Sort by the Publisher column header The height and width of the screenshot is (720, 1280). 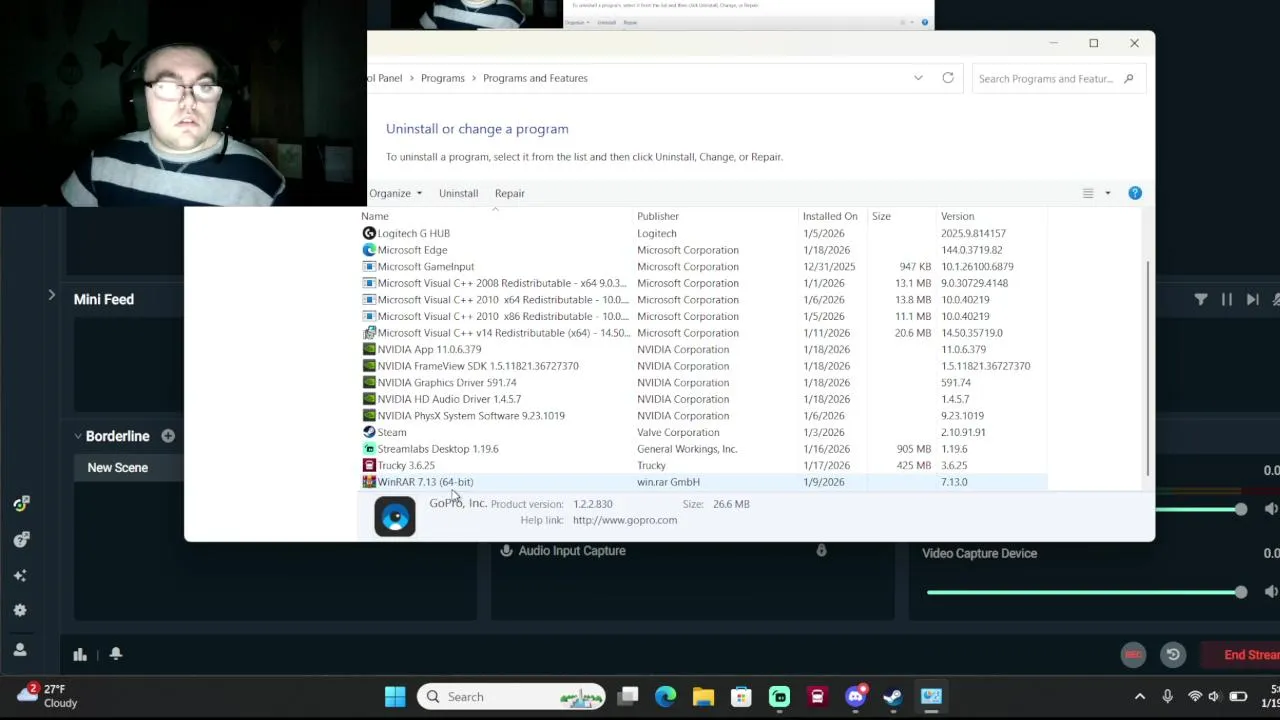tap(658, 216)
